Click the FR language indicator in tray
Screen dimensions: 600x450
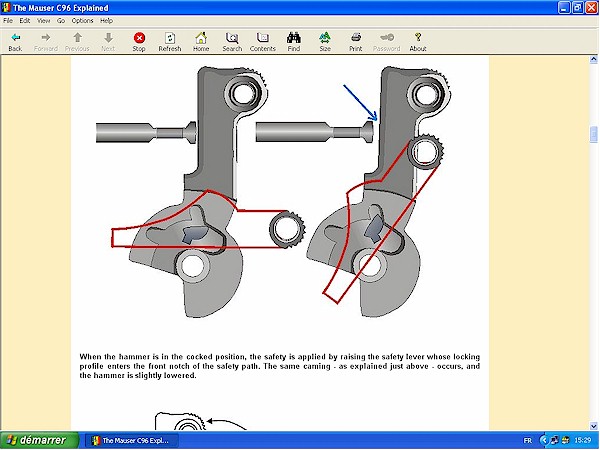point(528,440)
